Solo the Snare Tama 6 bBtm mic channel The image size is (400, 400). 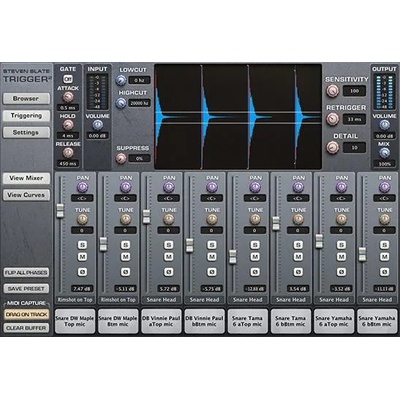click(x=298, y=245)
